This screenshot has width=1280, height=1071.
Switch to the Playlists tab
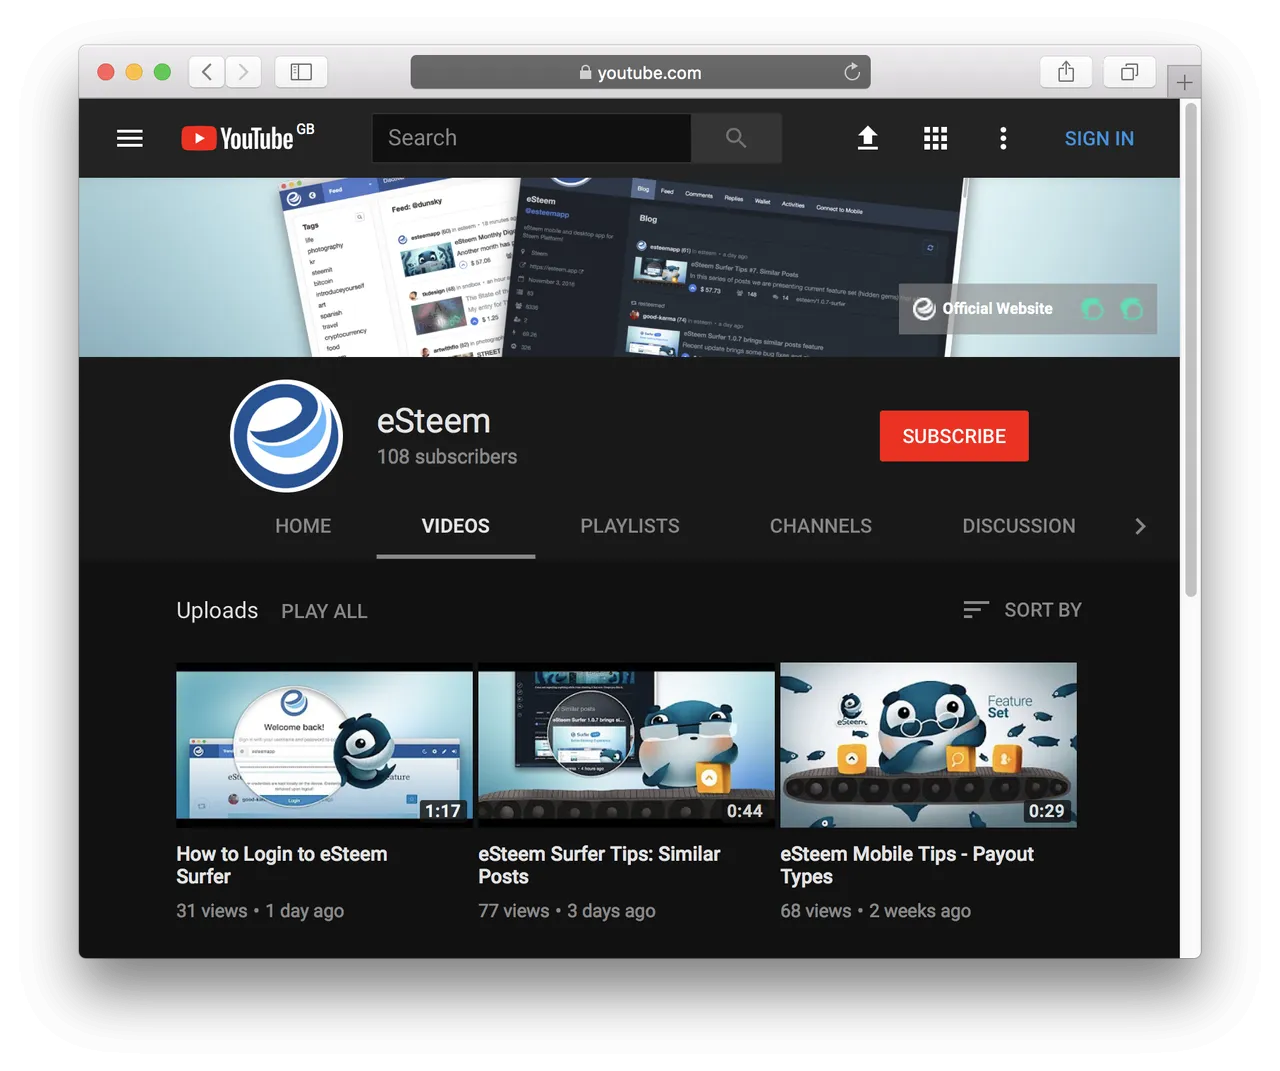[630, 526]
